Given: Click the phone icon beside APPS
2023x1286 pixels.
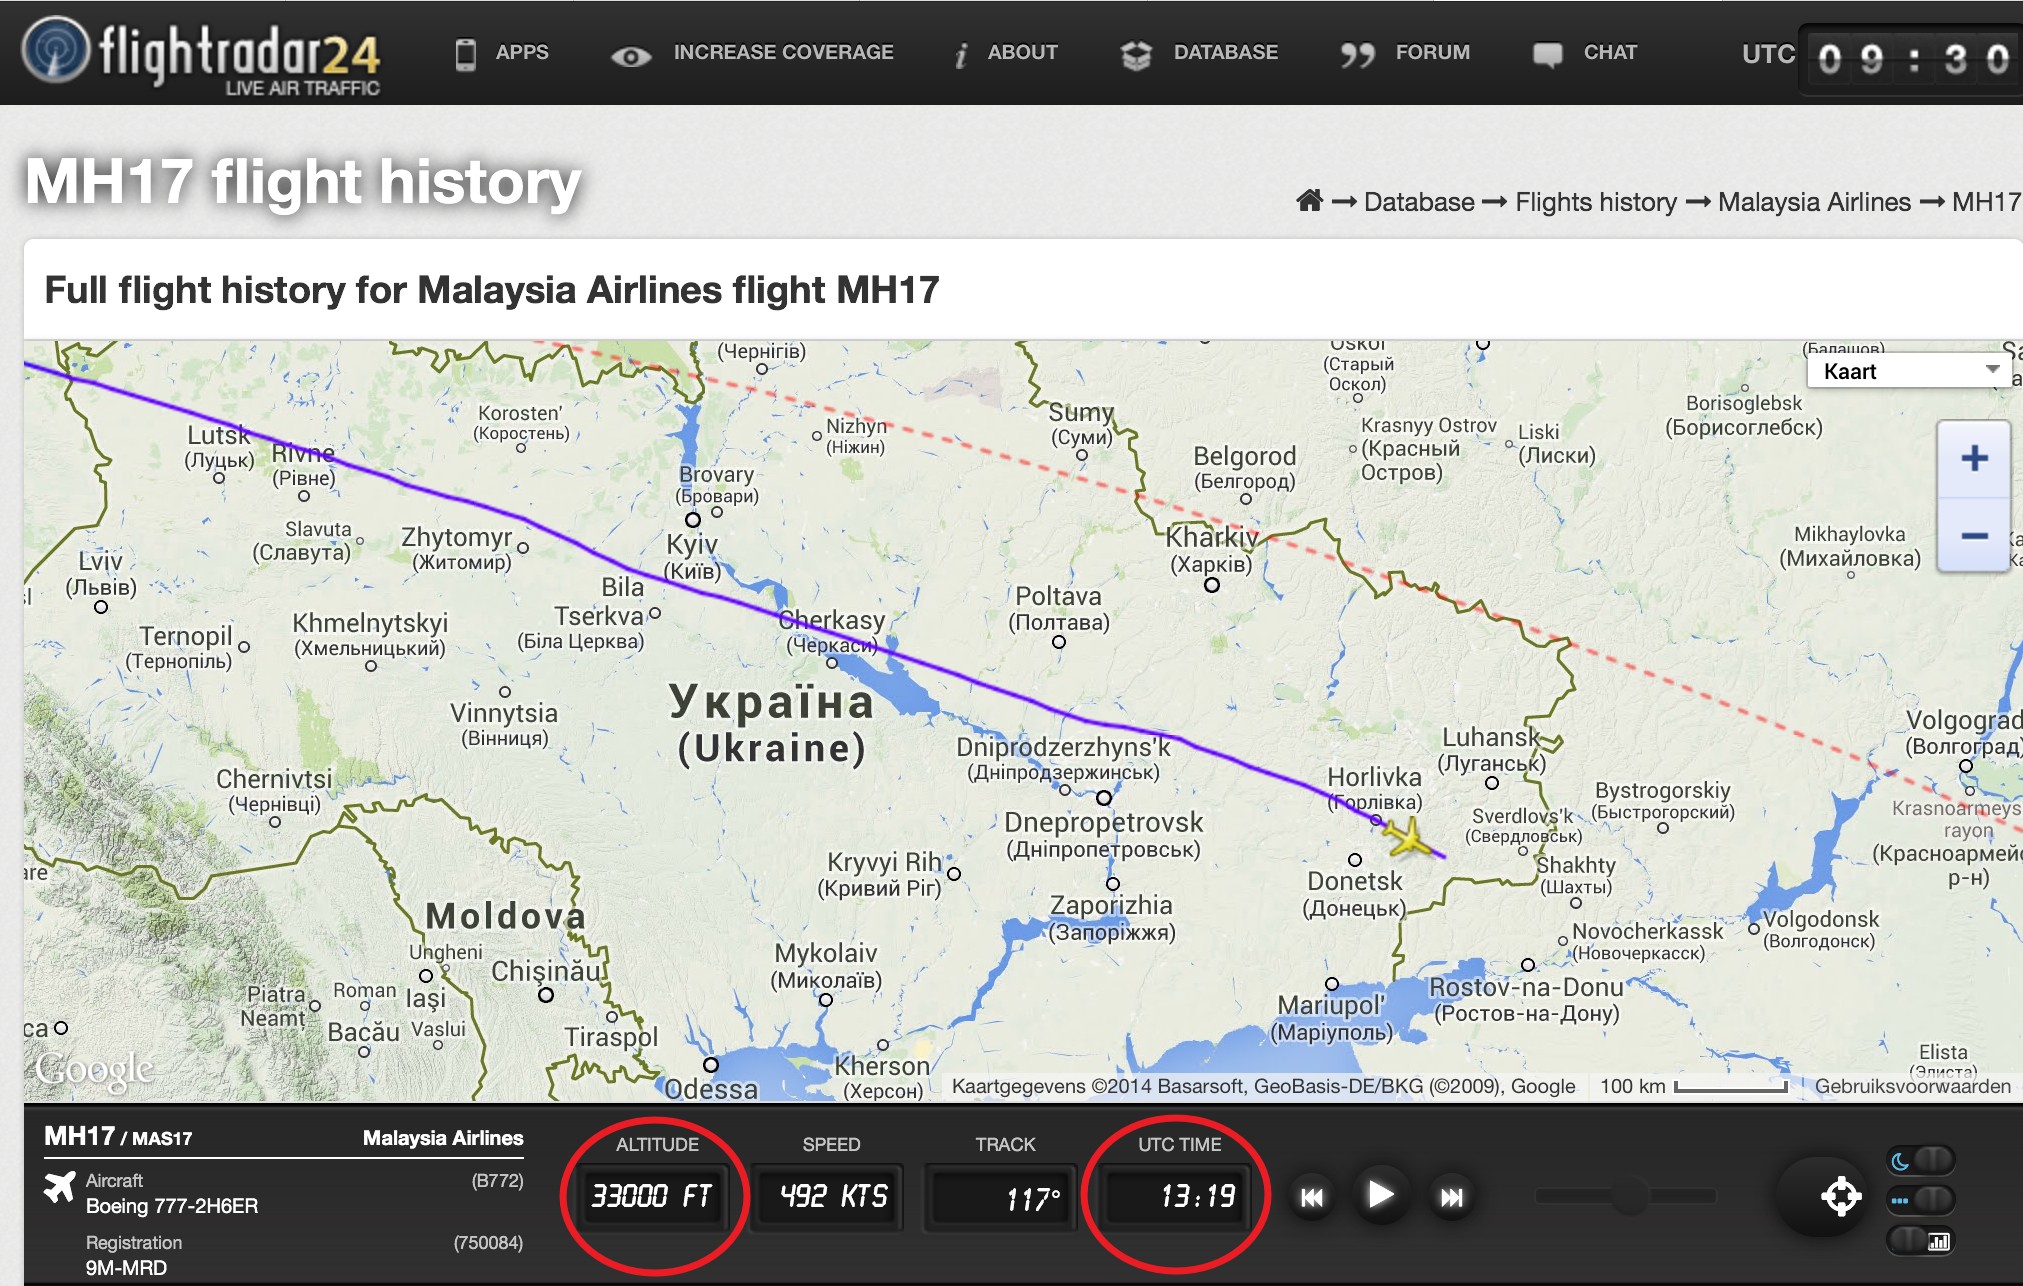Looking at the screenshot, I should click(x=466, y=54).
